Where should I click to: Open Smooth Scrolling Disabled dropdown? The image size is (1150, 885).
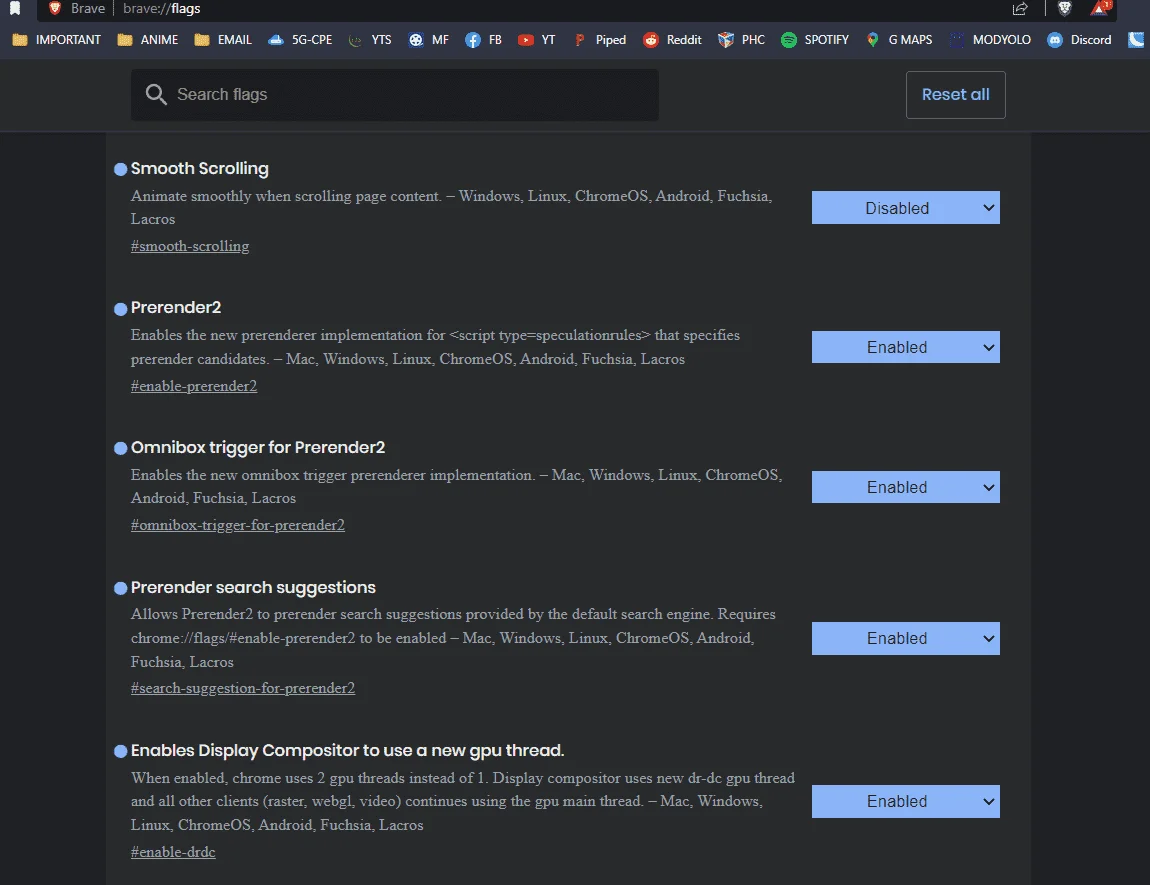click(905, 208)
